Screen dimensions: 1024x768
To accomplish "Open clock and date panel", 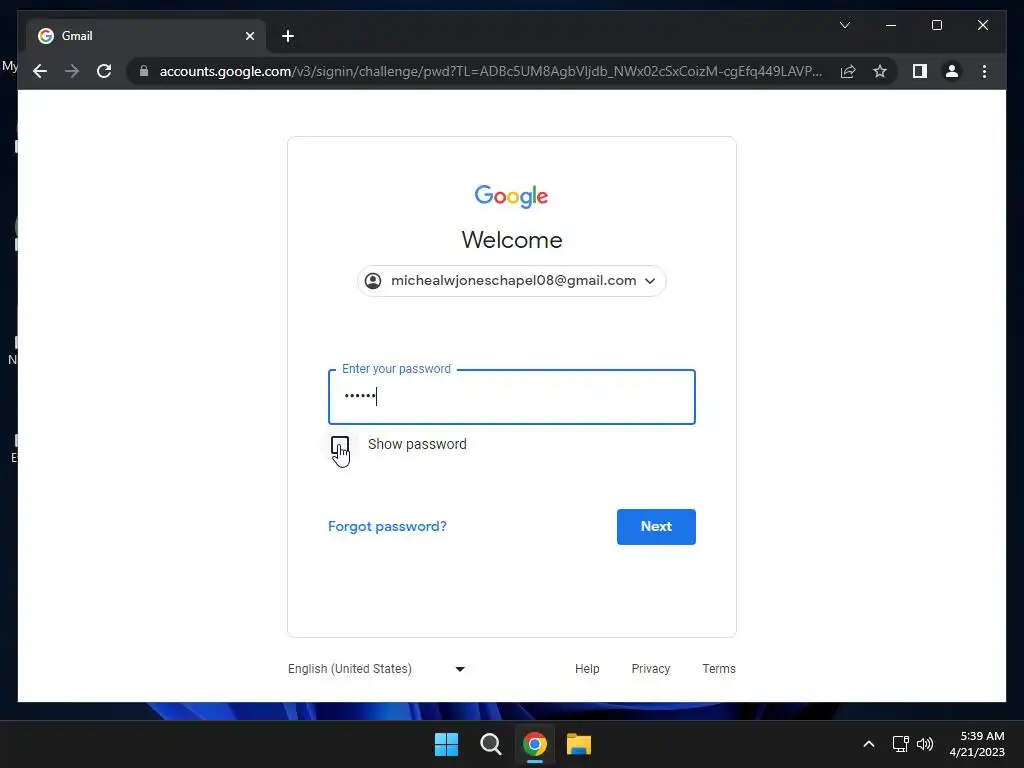I will click(977, 744).
